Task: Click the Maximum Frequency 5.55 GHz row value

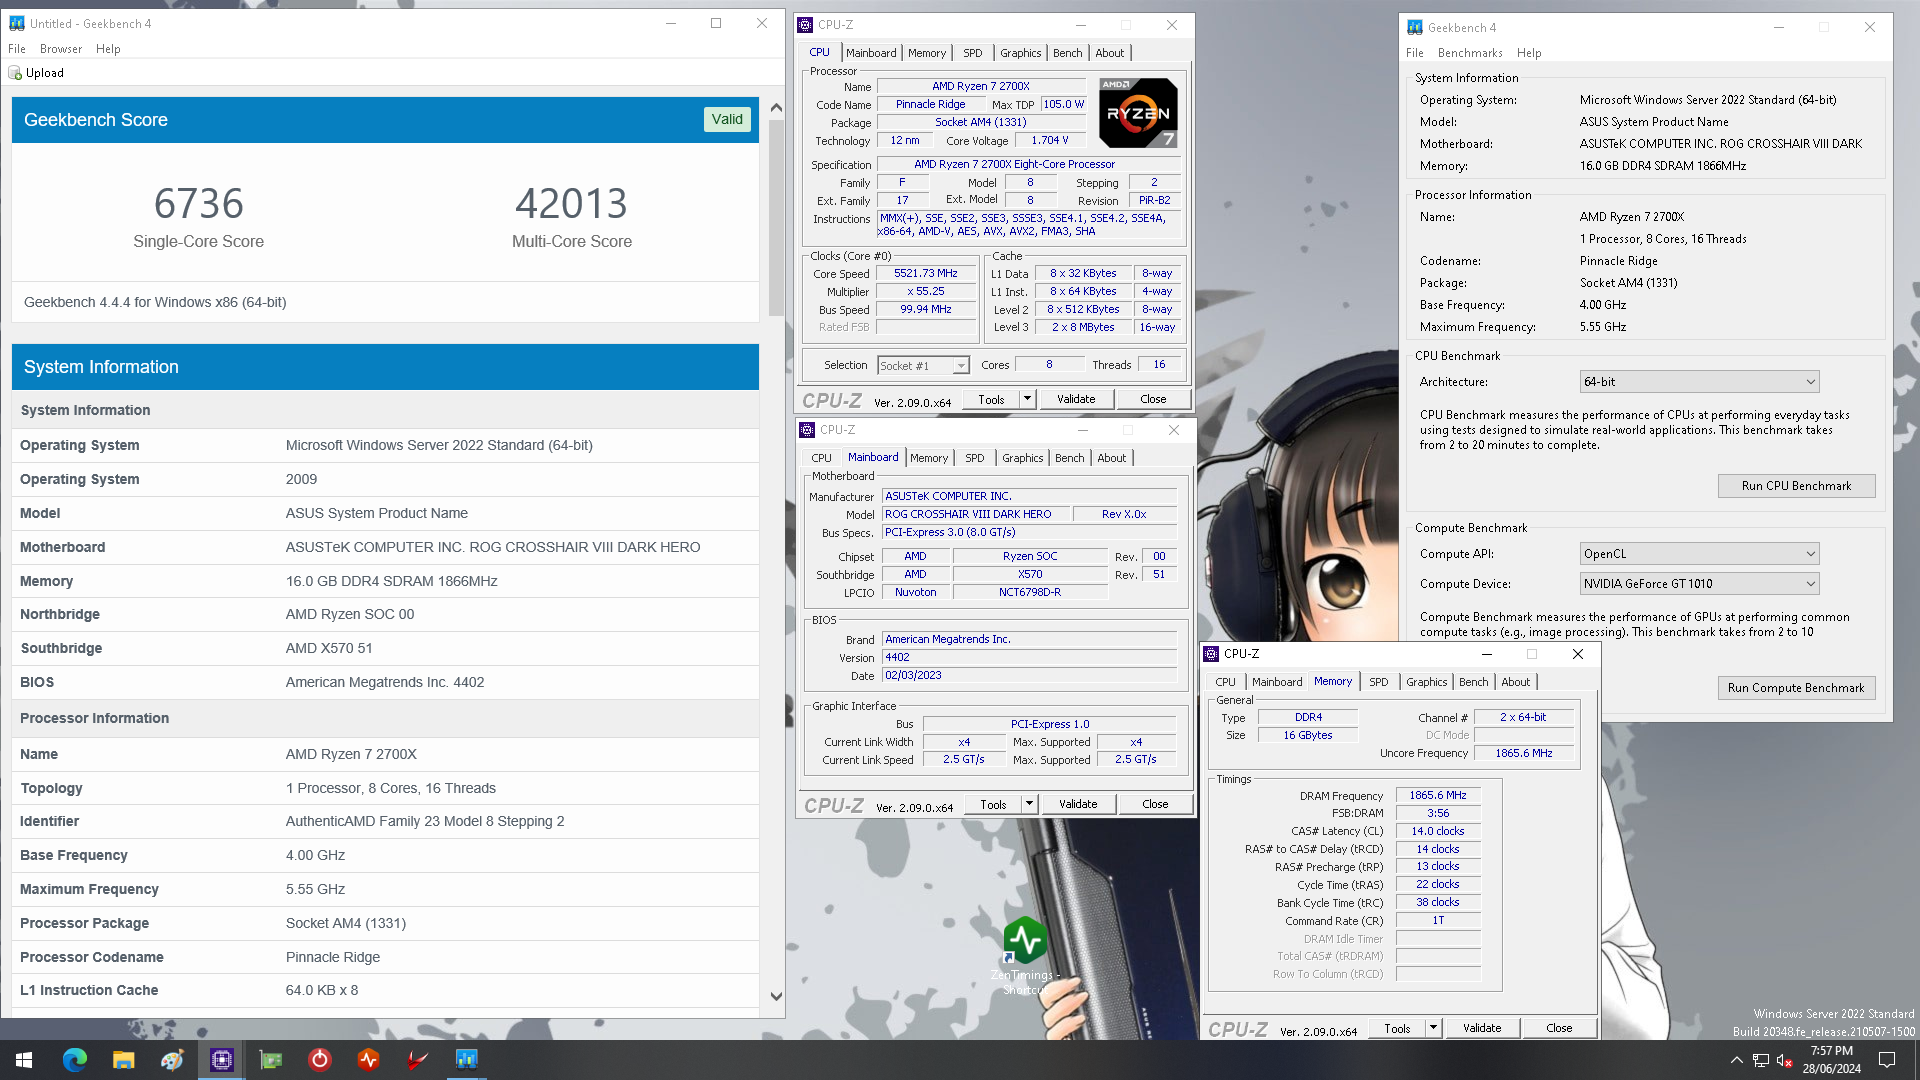Action: tap(315, 889)
